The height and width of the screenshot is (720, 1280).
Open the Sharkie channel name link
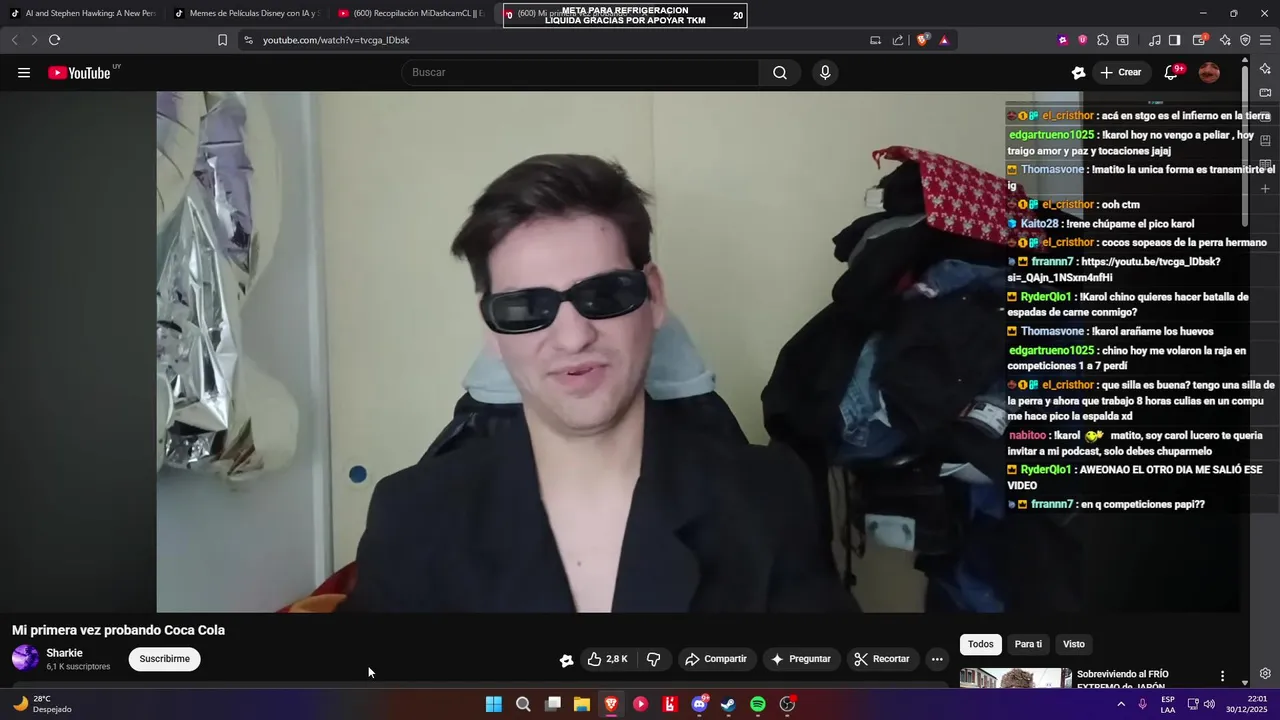[64, 653]
